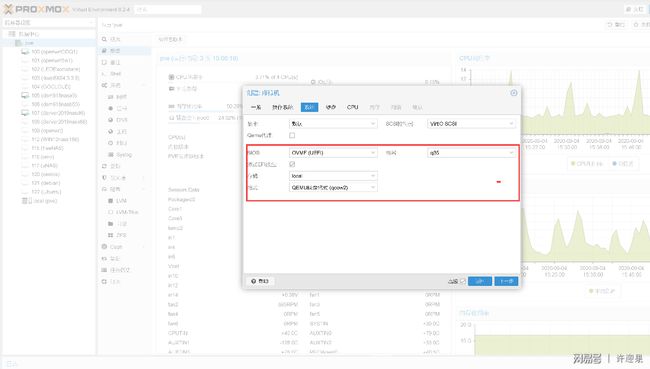The width and height of the screenshot is (650, 369).
Task: Open the Machine dropdown showing q35
Action: pyautogui.click(x=471, y=153)
